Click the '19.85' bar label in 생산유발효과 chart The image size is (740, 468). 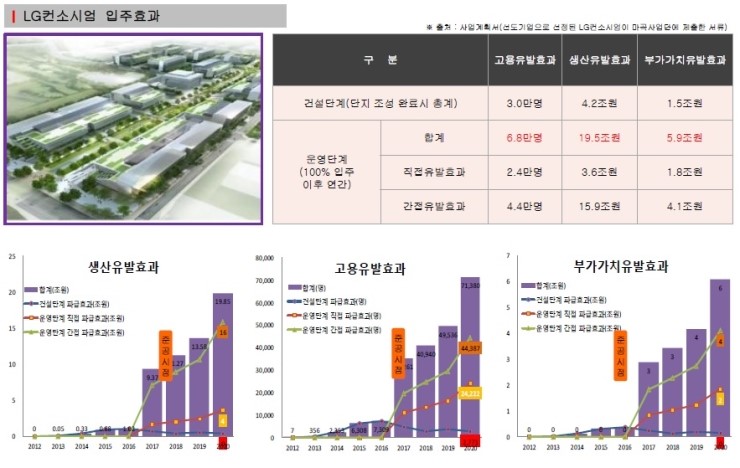coord(223,301)
